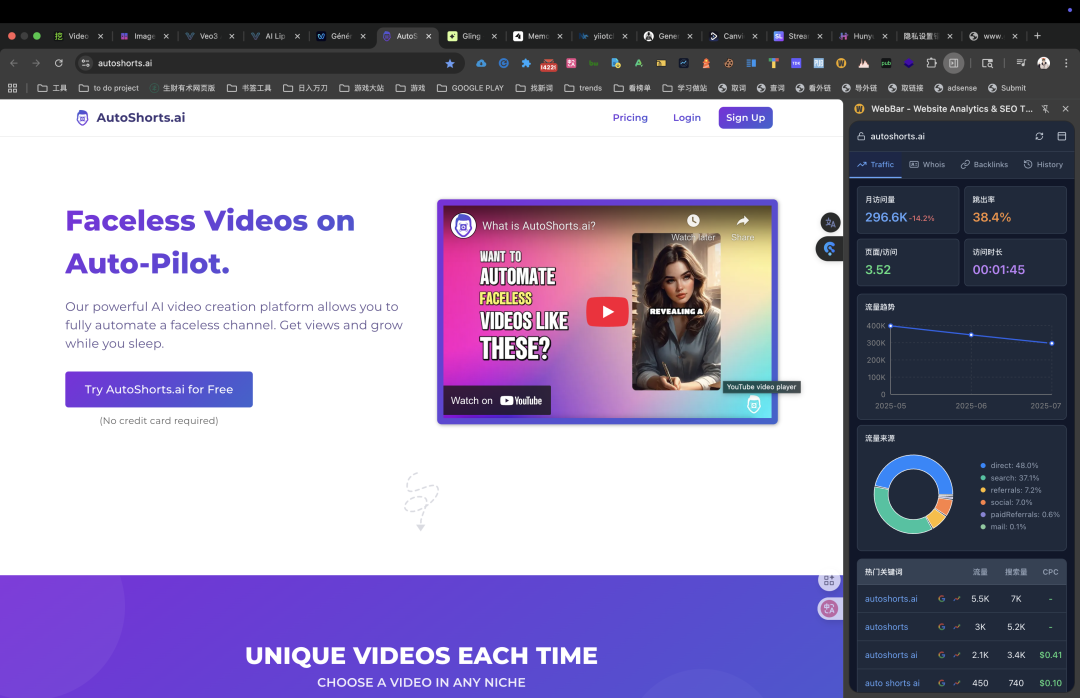1080x698 pixels.
Task: Switch to WebBar Backlinks tab
Action: pyautogui.click(x=984, y=165)
